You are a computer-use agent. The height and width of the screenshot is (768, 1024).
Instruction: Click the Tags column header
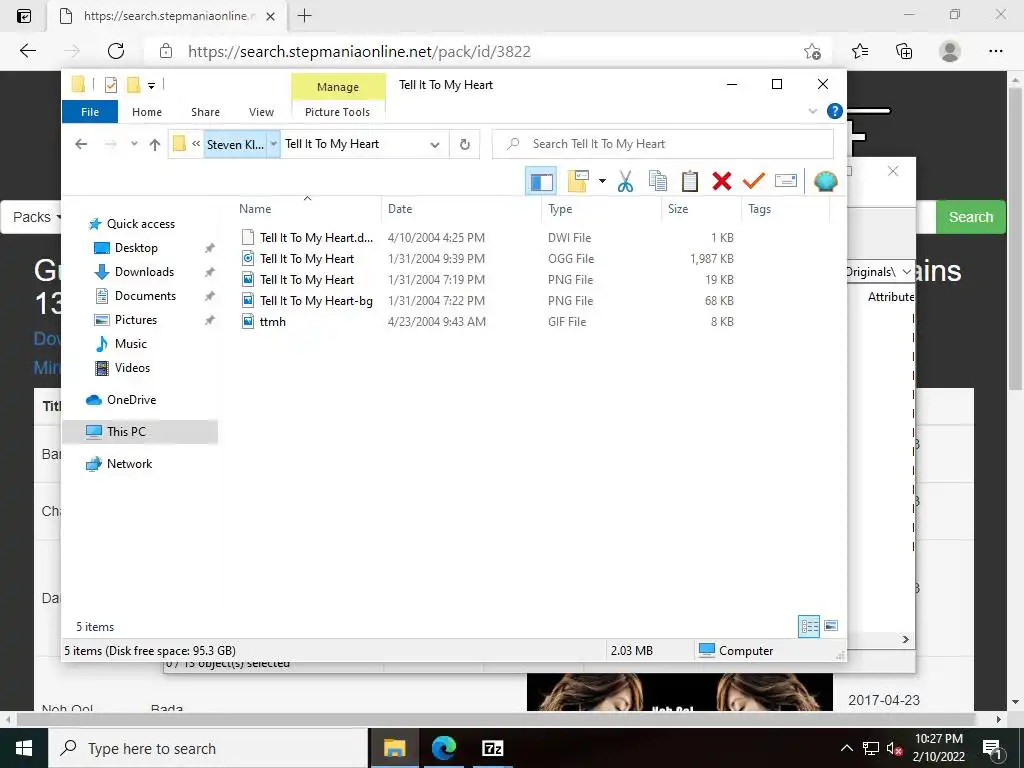(x=760, y=209)
